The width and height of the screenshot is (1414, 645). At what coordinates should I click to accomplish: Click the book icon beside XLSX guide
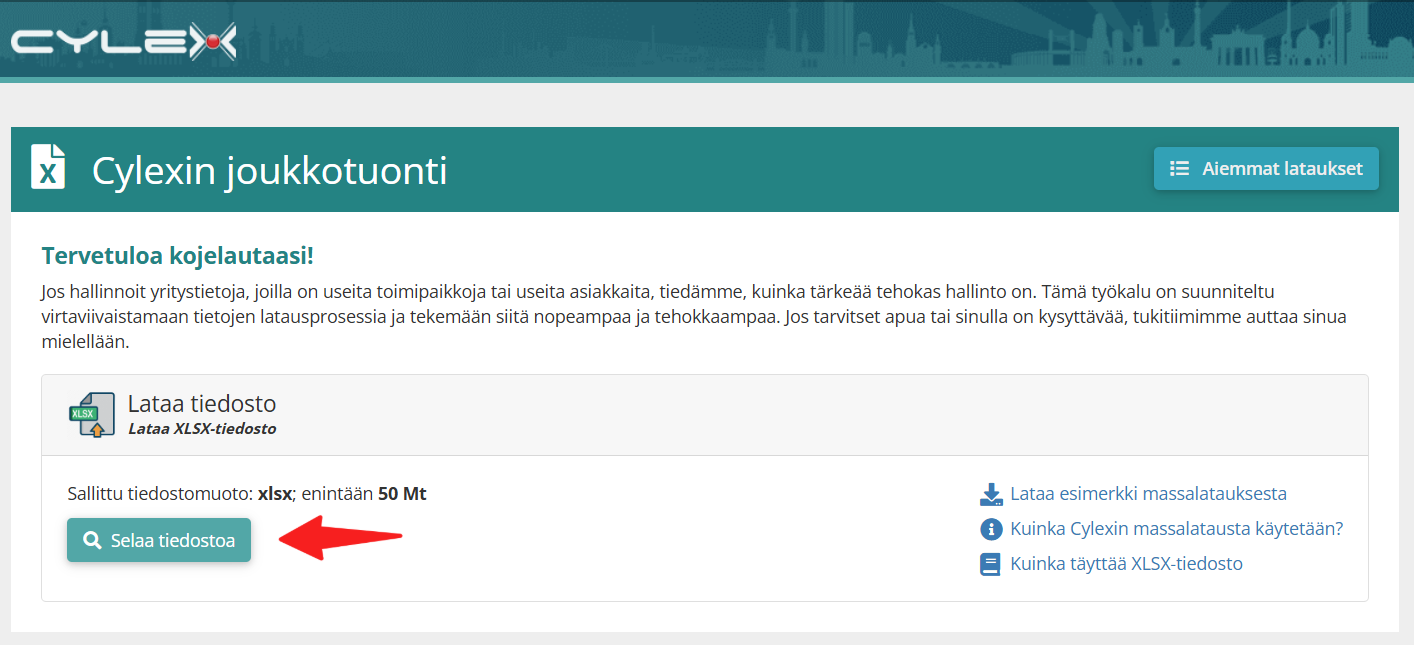[x=991, y=564]
